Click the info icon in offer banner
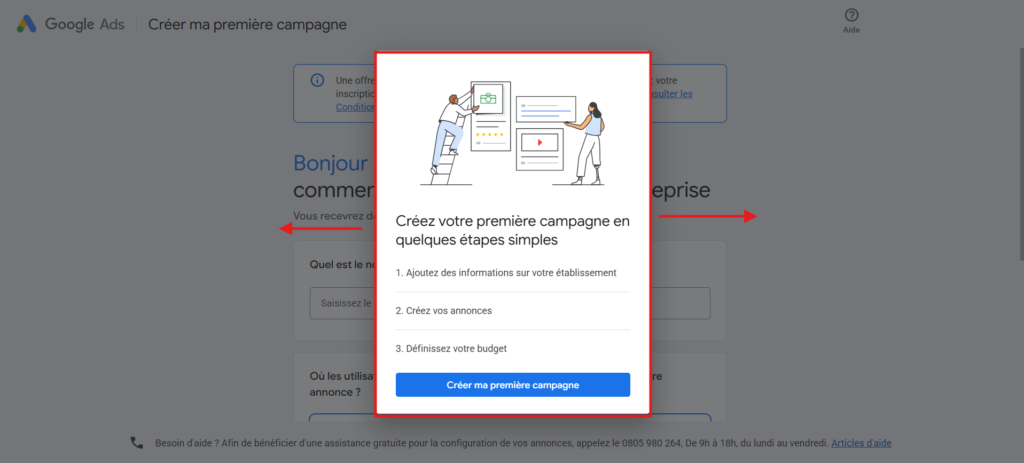Screen dimensions: 1024x463 click(317, 80)
